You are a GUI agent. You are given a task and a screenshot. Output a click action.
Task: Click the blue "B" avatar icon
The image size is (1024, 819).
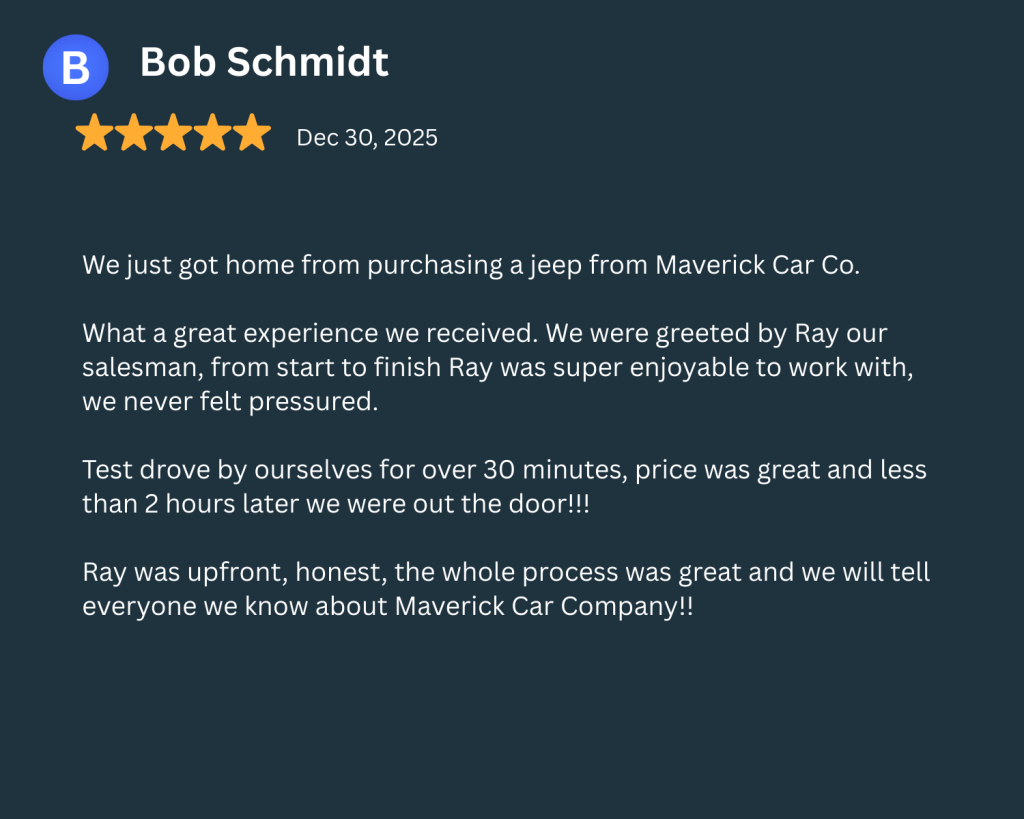coord(75,67)
